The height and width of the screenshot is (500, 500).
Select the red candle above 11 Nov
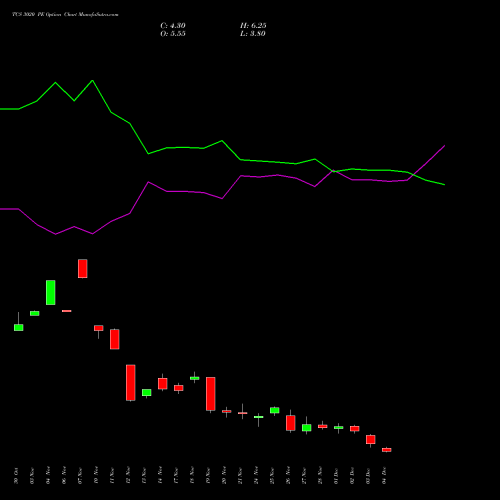coord(115,339)
